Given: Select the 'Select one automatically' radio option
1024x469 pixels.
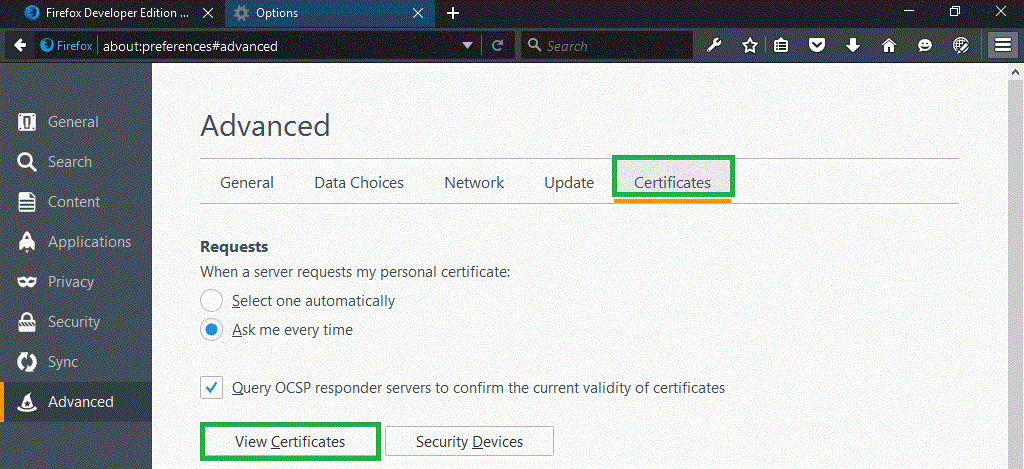Looking at the screenshot, I should pos(211,301).
